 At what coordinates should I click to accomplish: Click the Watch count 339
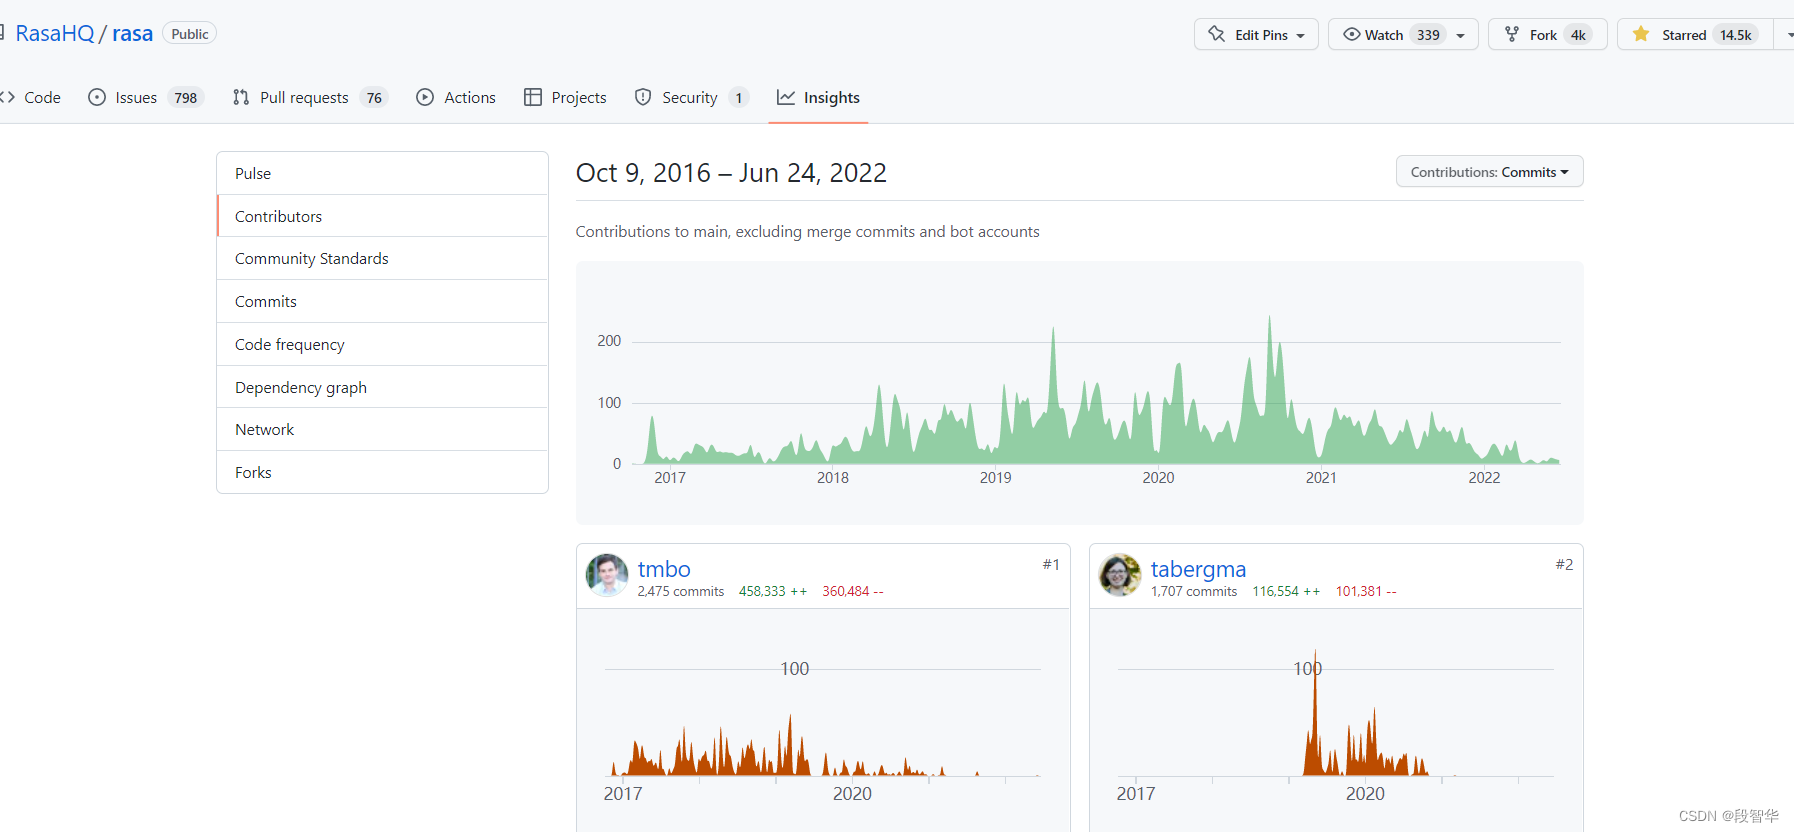point(1428,34)
